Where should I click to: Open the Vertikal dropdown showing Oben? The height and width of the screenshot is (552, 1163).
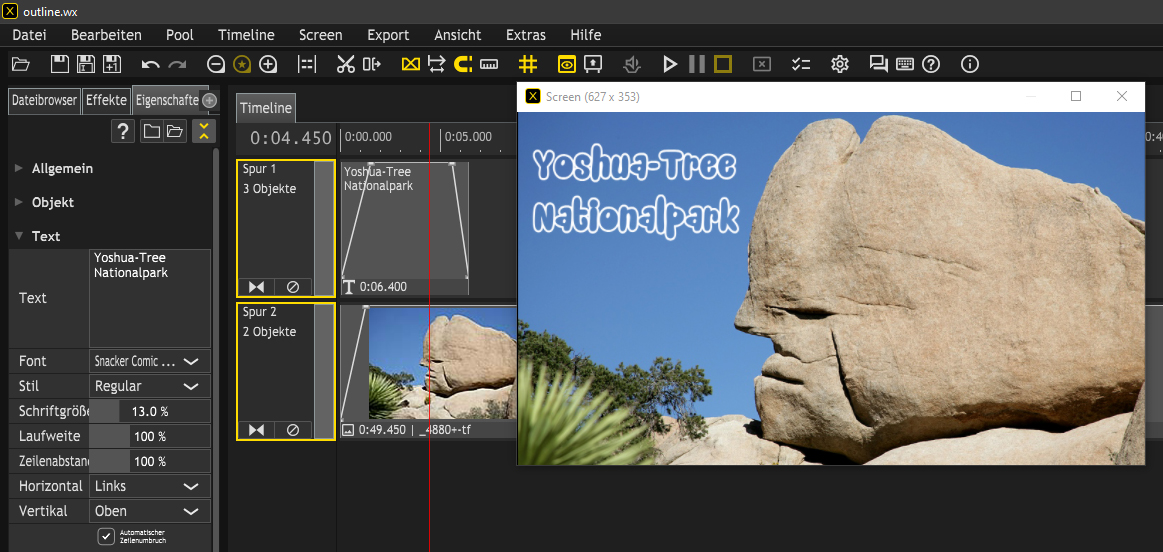150,511
